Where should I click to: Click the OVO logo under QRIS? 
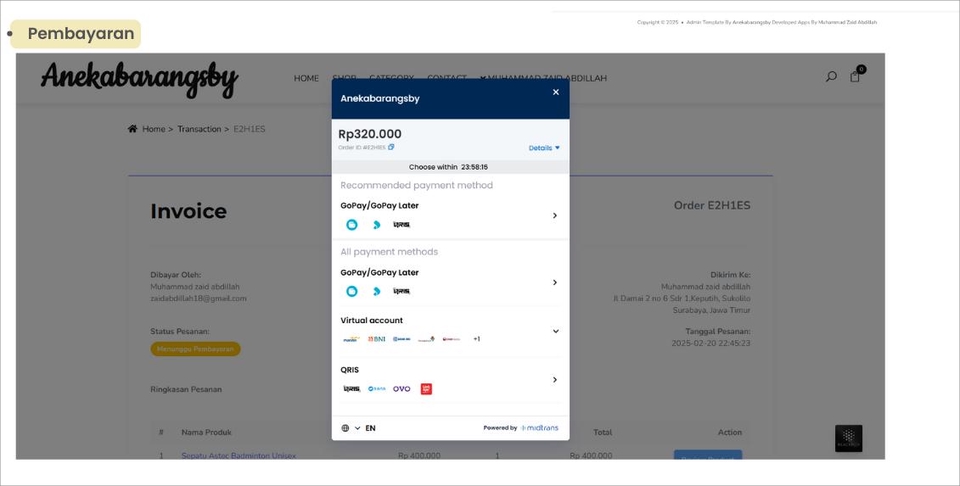(401, 389)
